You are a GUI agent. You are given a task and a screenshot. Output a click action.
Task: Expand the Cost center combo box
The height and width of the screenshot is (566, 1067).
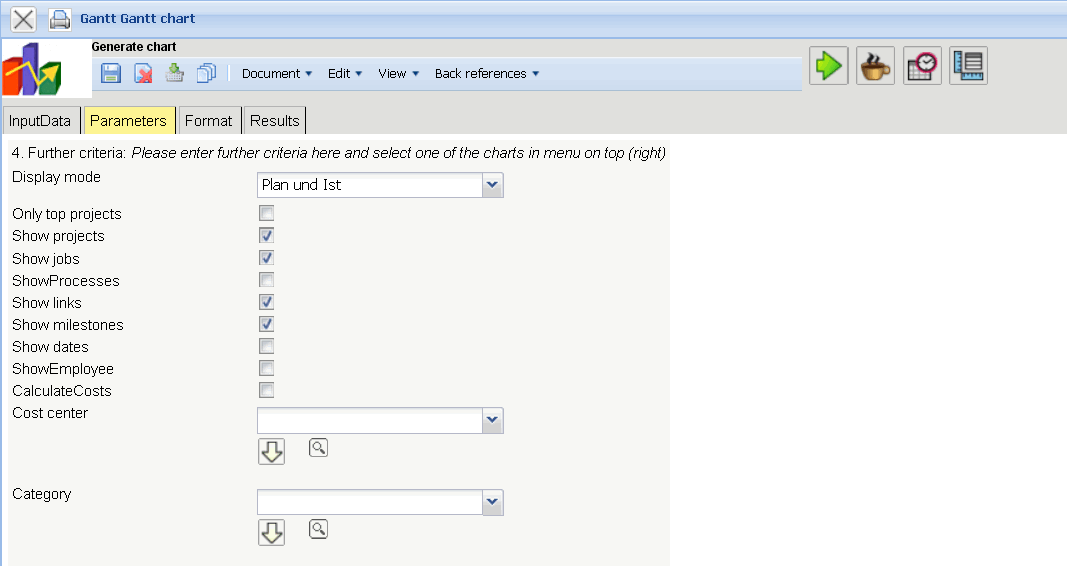click(492, 421)
